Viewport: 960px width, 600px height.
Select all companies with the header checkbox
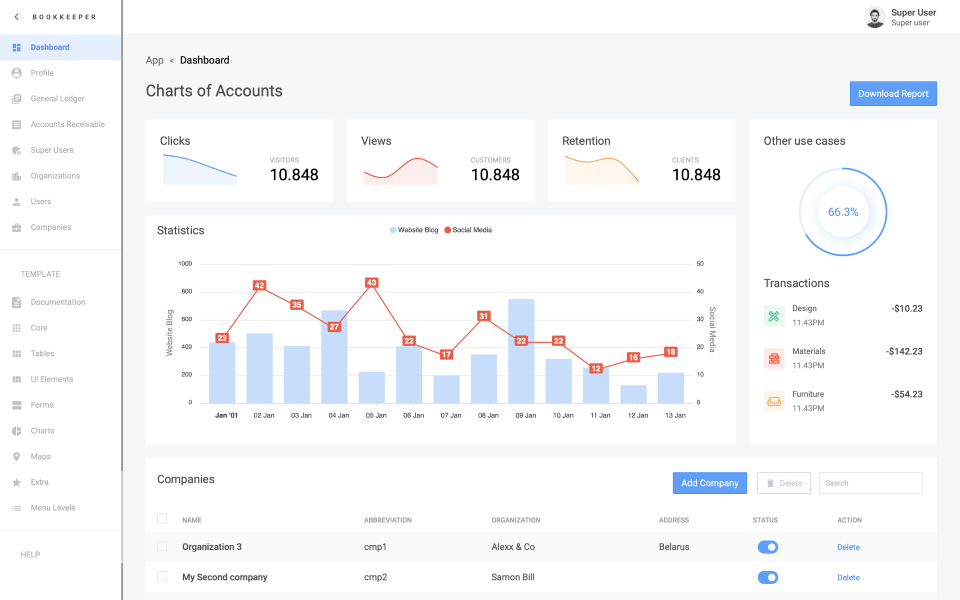(x=162, y=519)
